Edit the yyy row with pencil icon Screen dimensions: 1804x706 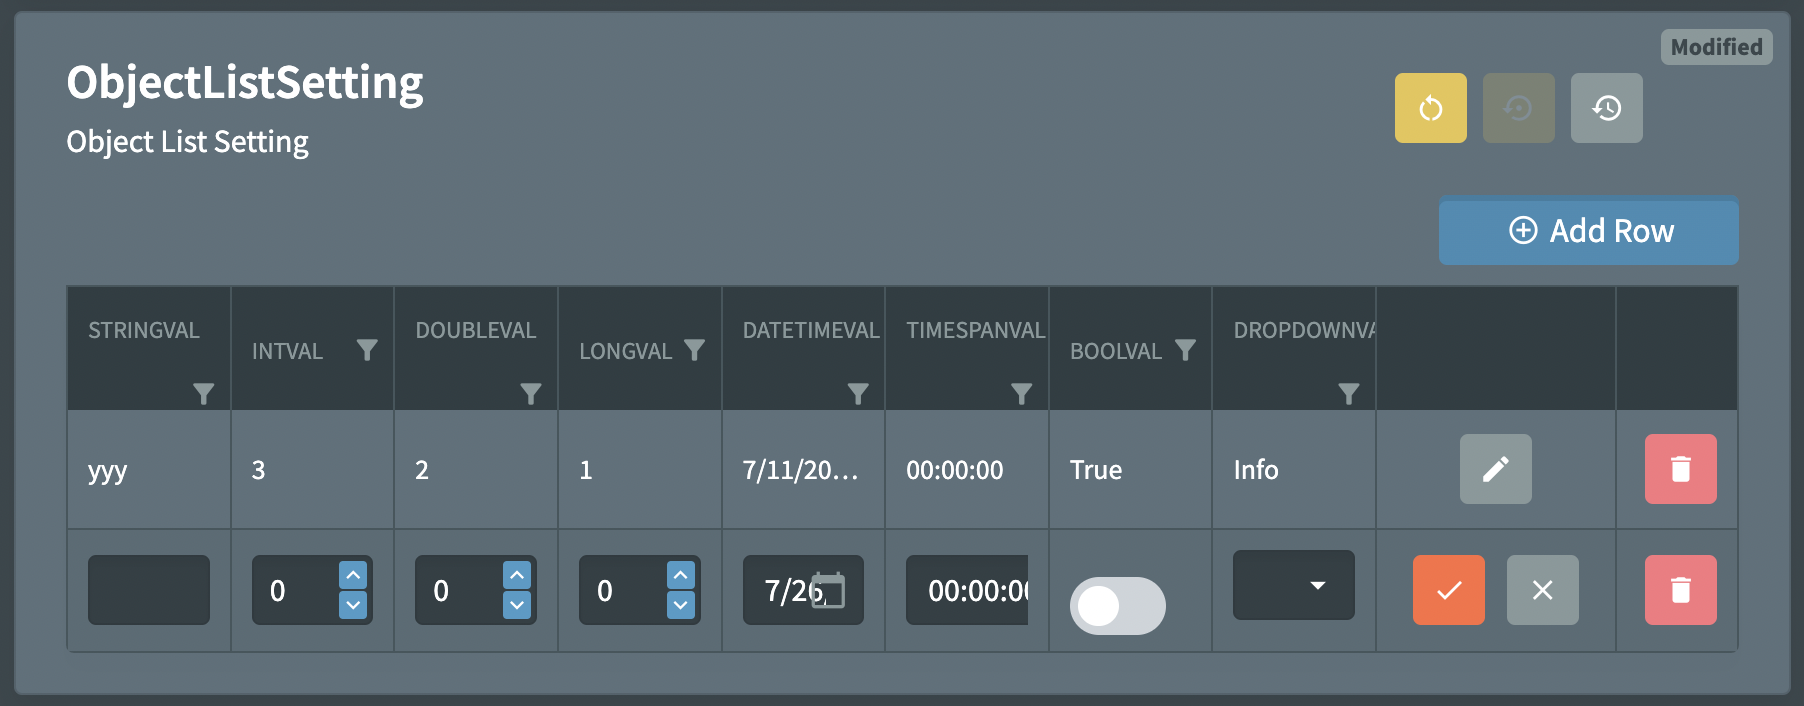coord(1495,469)
